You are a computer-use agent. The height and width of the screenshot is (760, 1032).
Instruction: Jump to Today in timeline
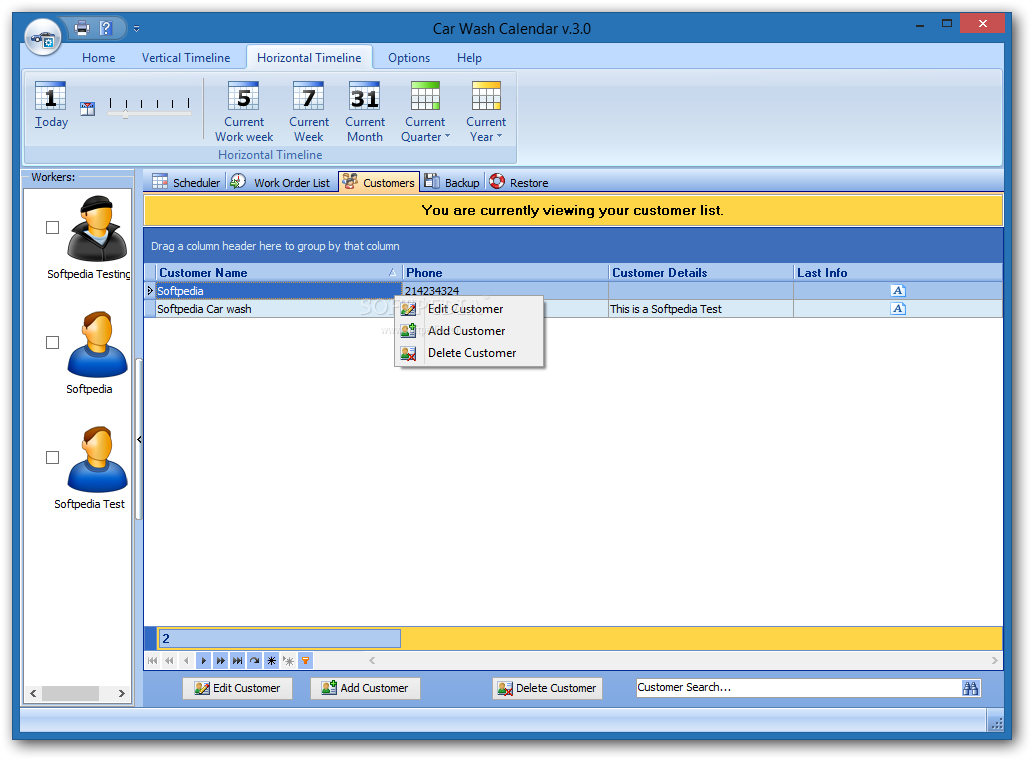tap(51, 105)
